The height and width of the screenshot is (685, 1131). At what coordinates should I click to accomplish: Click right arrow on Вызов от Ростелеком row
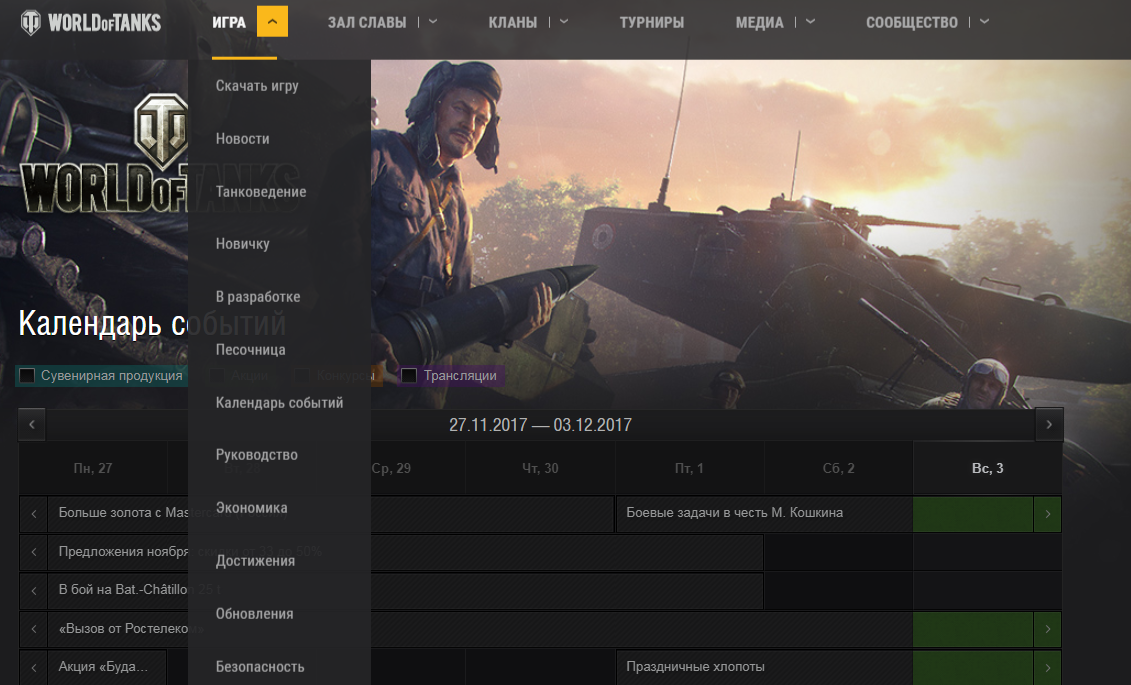pyautogui.click(x=1047, y=629)
